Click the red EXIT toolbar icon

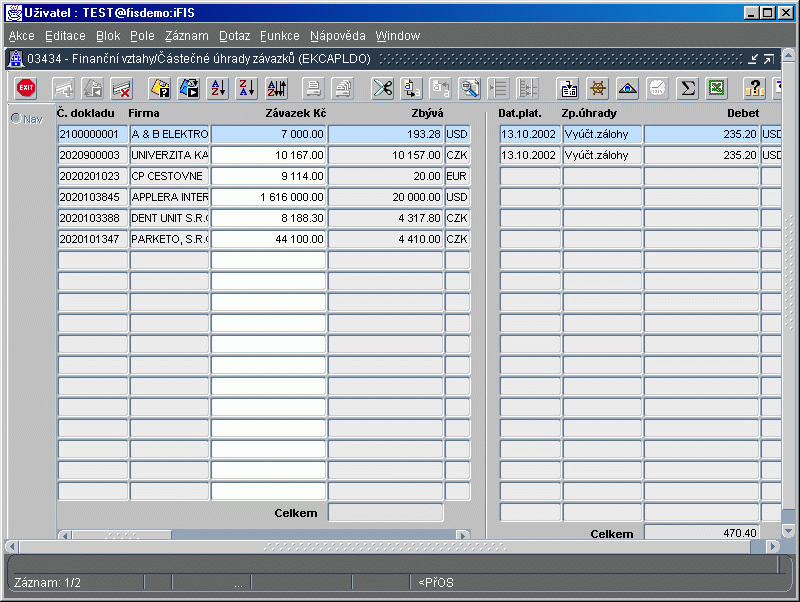tap(26, 88)
